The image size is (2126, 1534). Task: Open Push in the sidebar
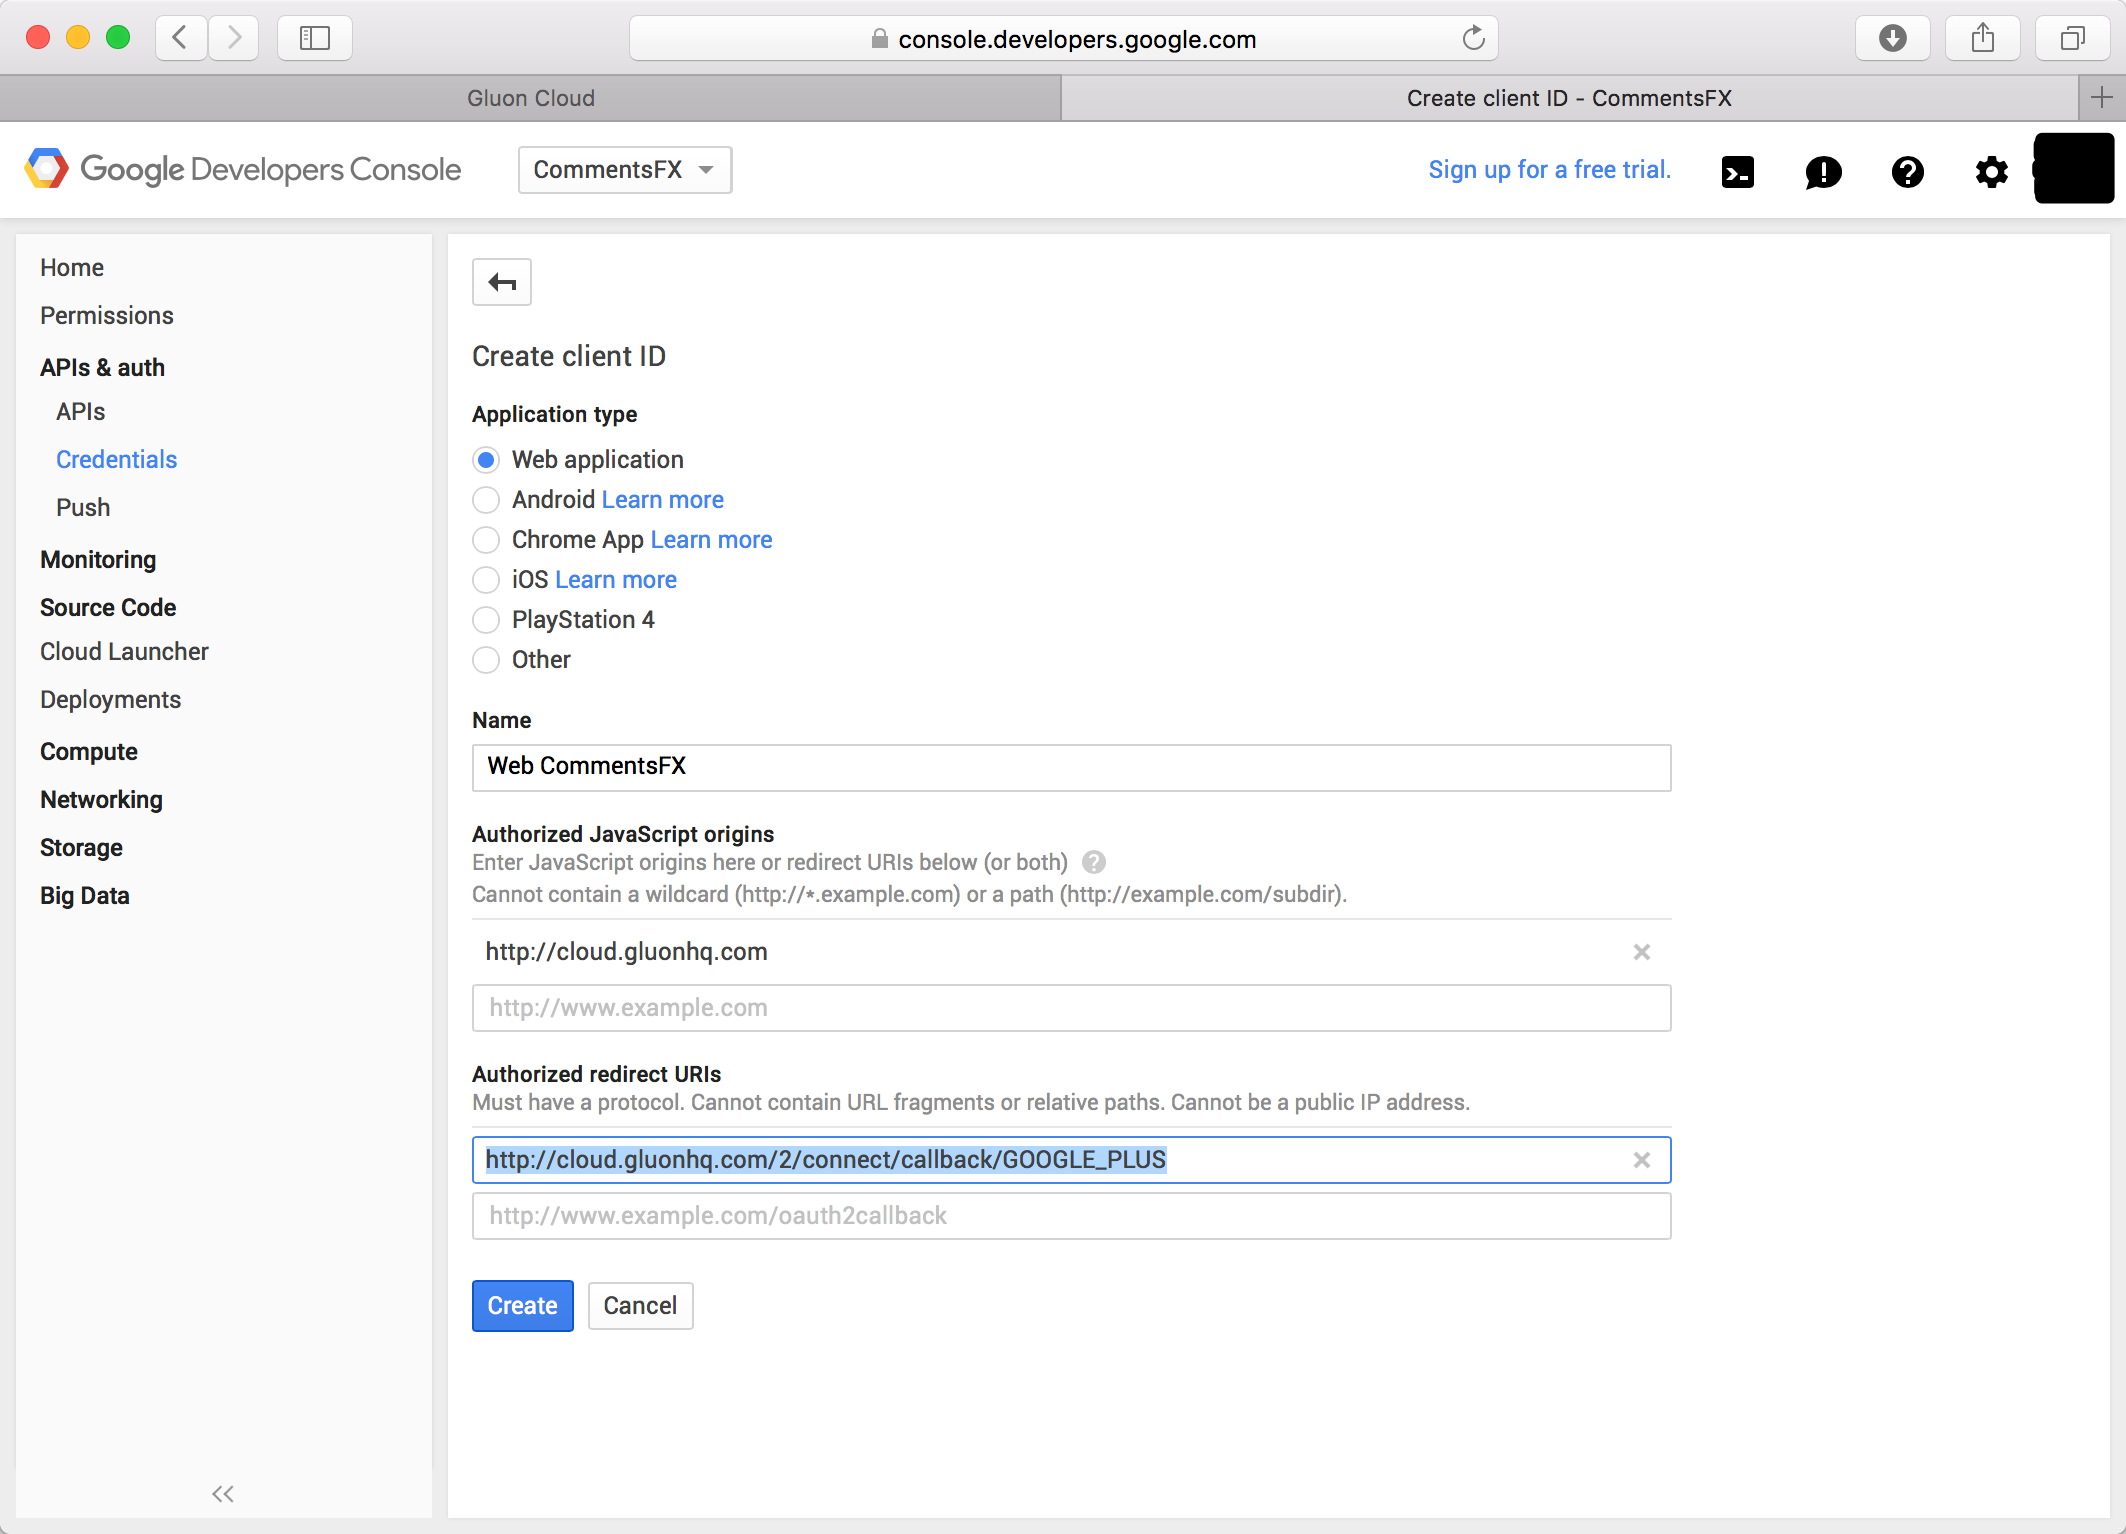coord(83,508)
